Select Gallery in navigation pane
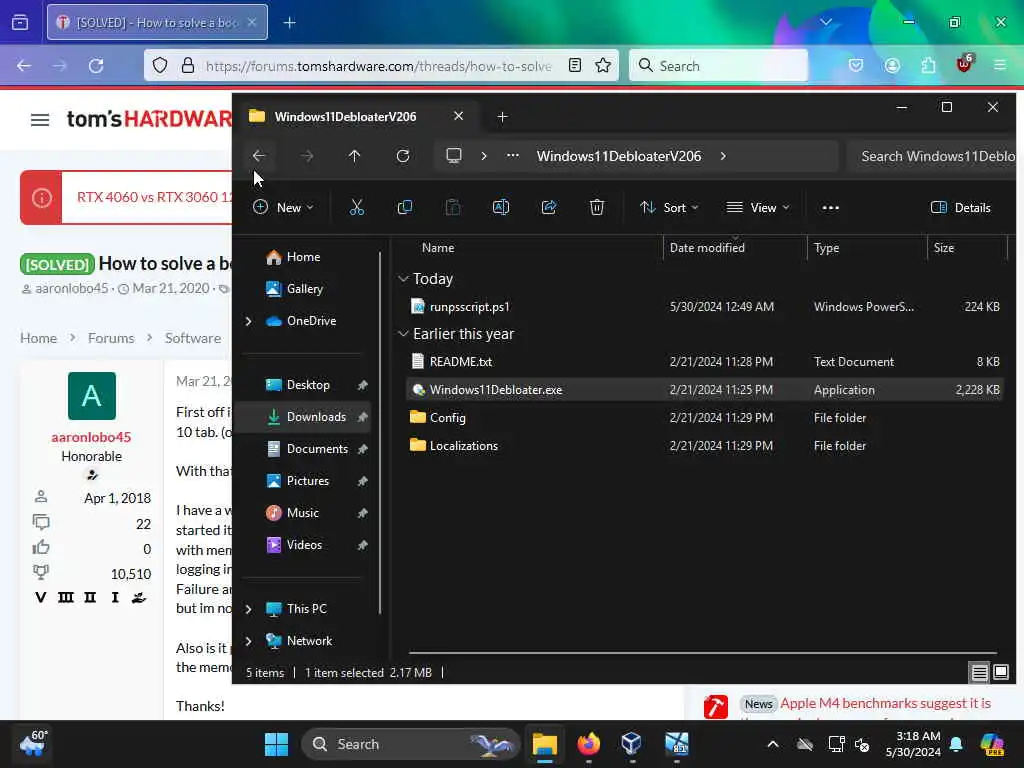The image size is (1024, 768). 295,289
